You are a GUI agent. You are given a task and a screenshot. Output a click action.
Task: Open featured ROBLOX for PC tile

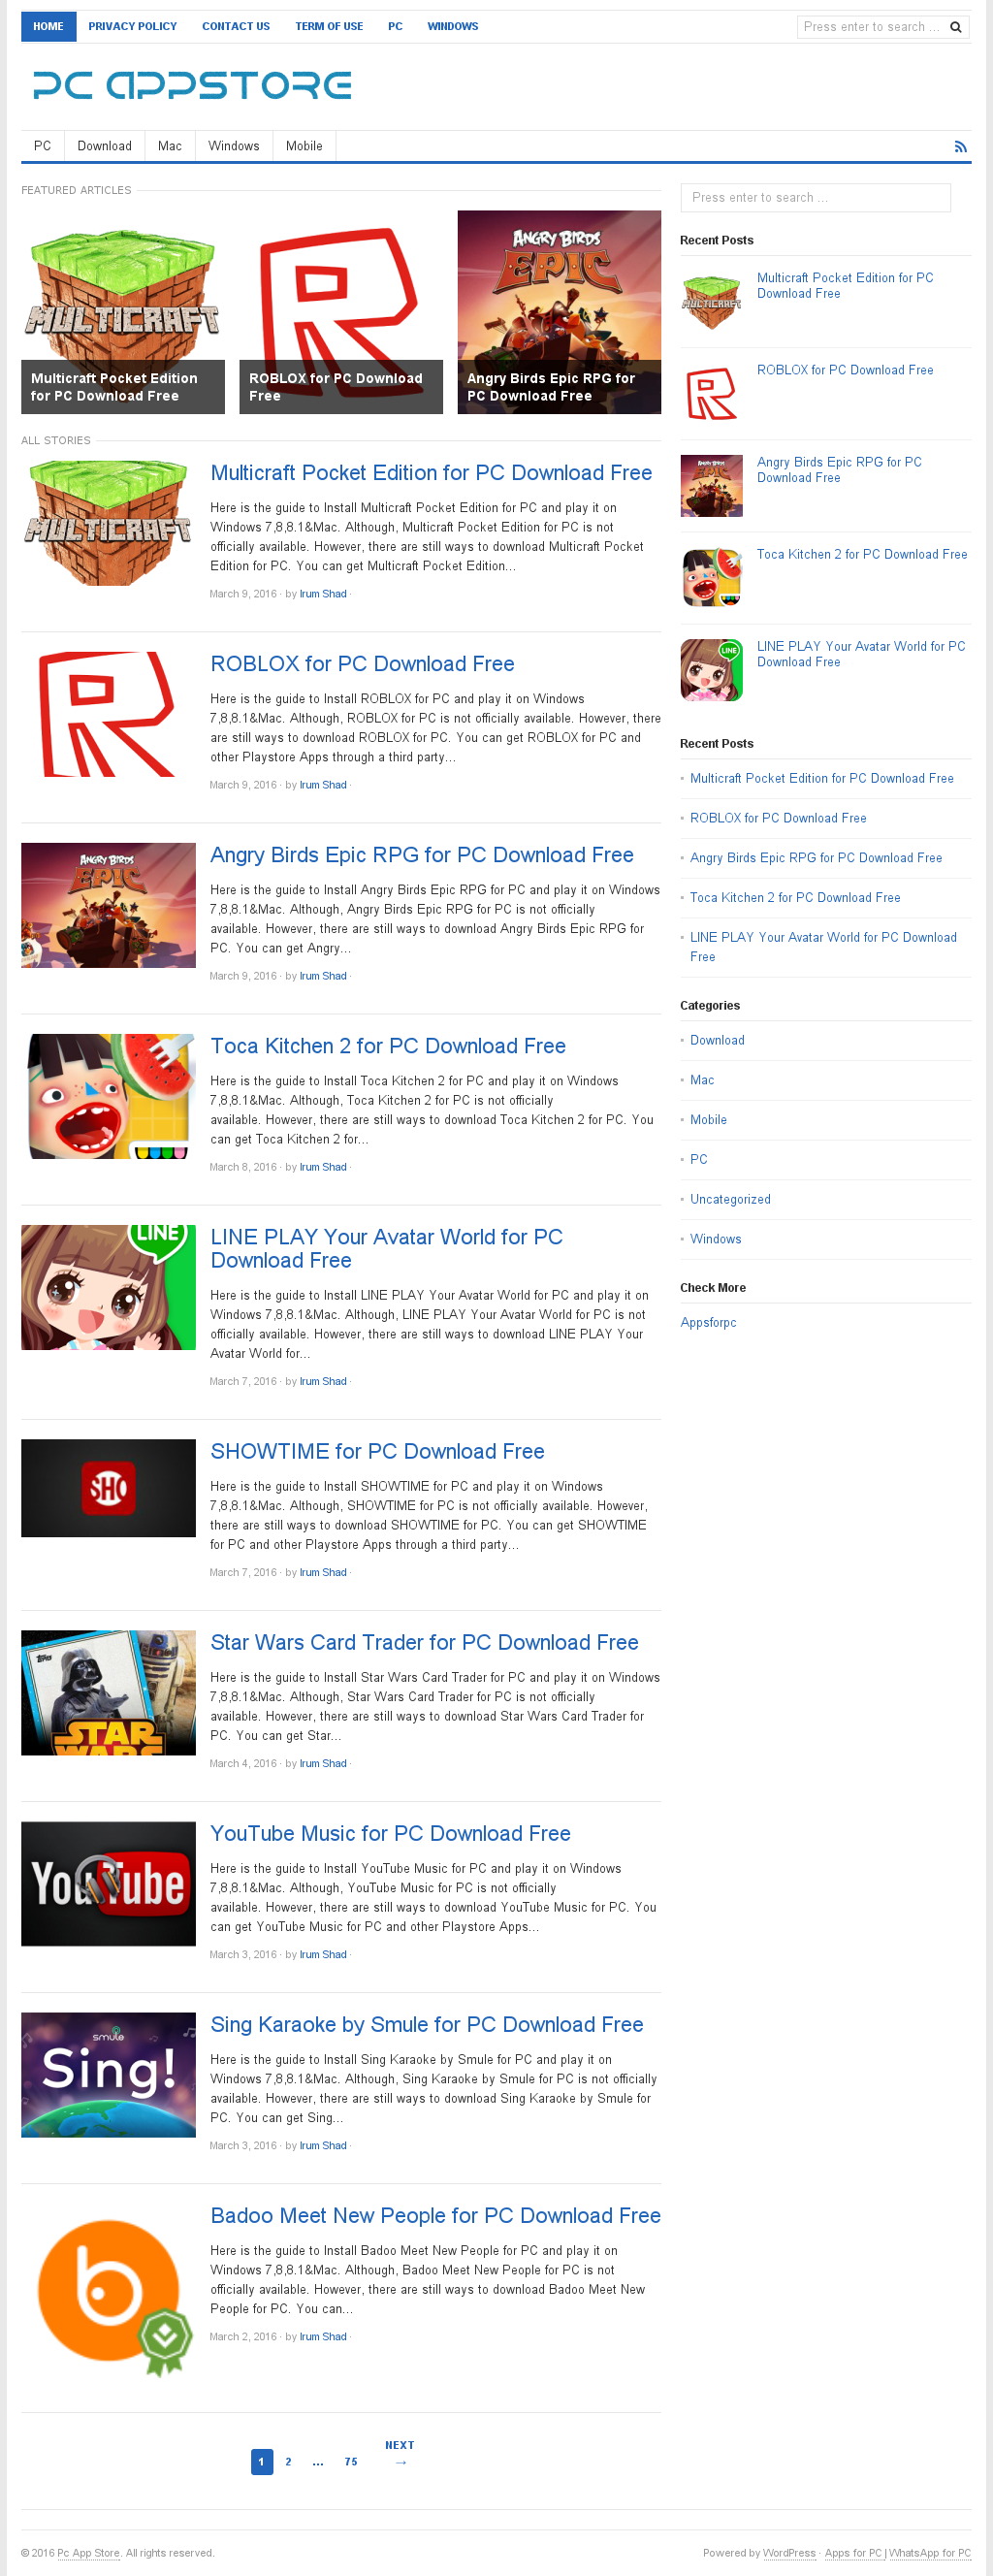[x=341, y=312]
